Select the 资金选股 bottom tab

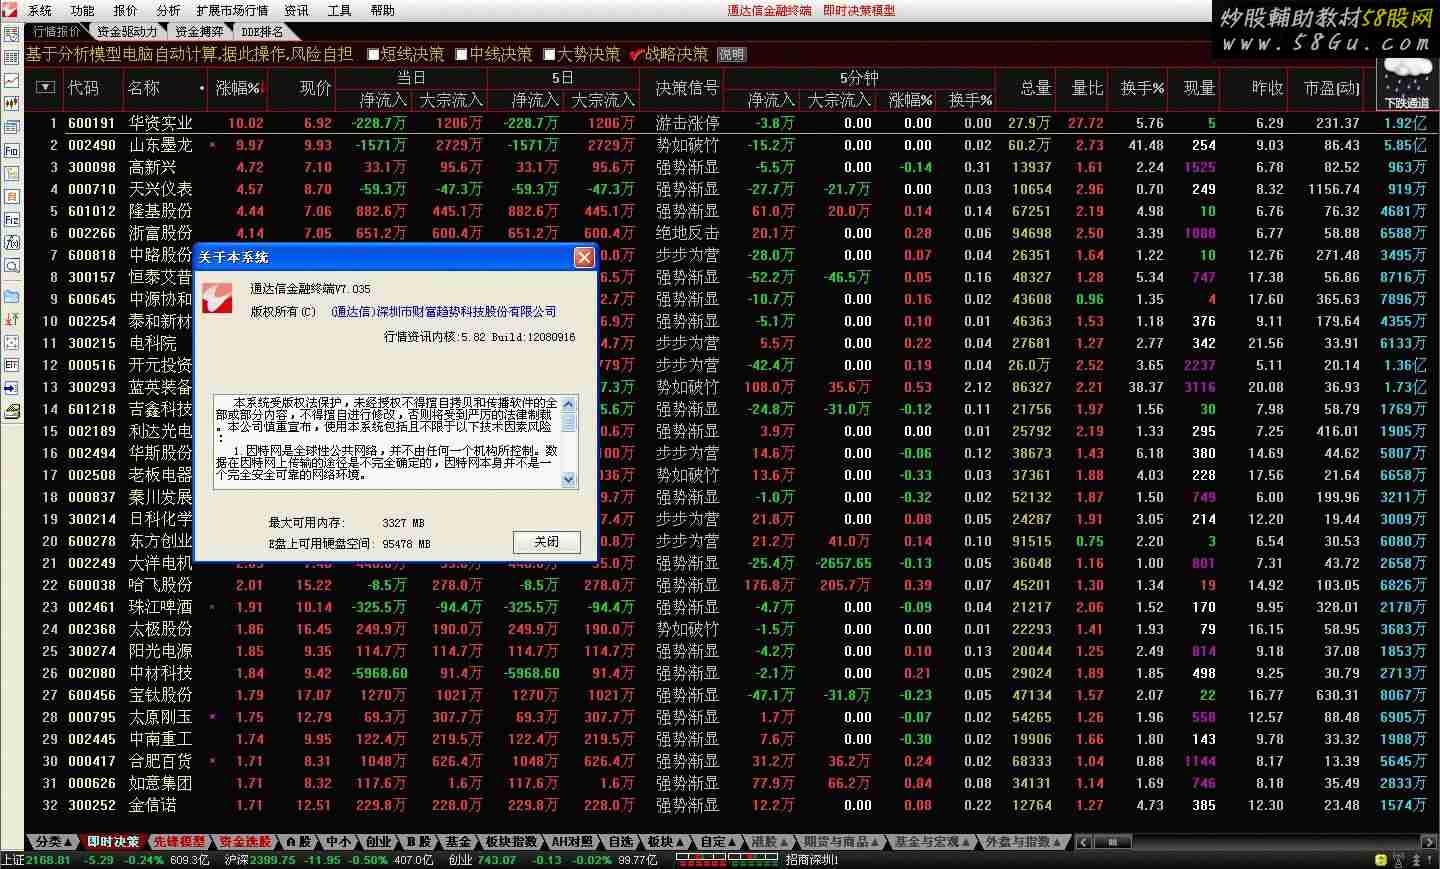tap(244, 842)
